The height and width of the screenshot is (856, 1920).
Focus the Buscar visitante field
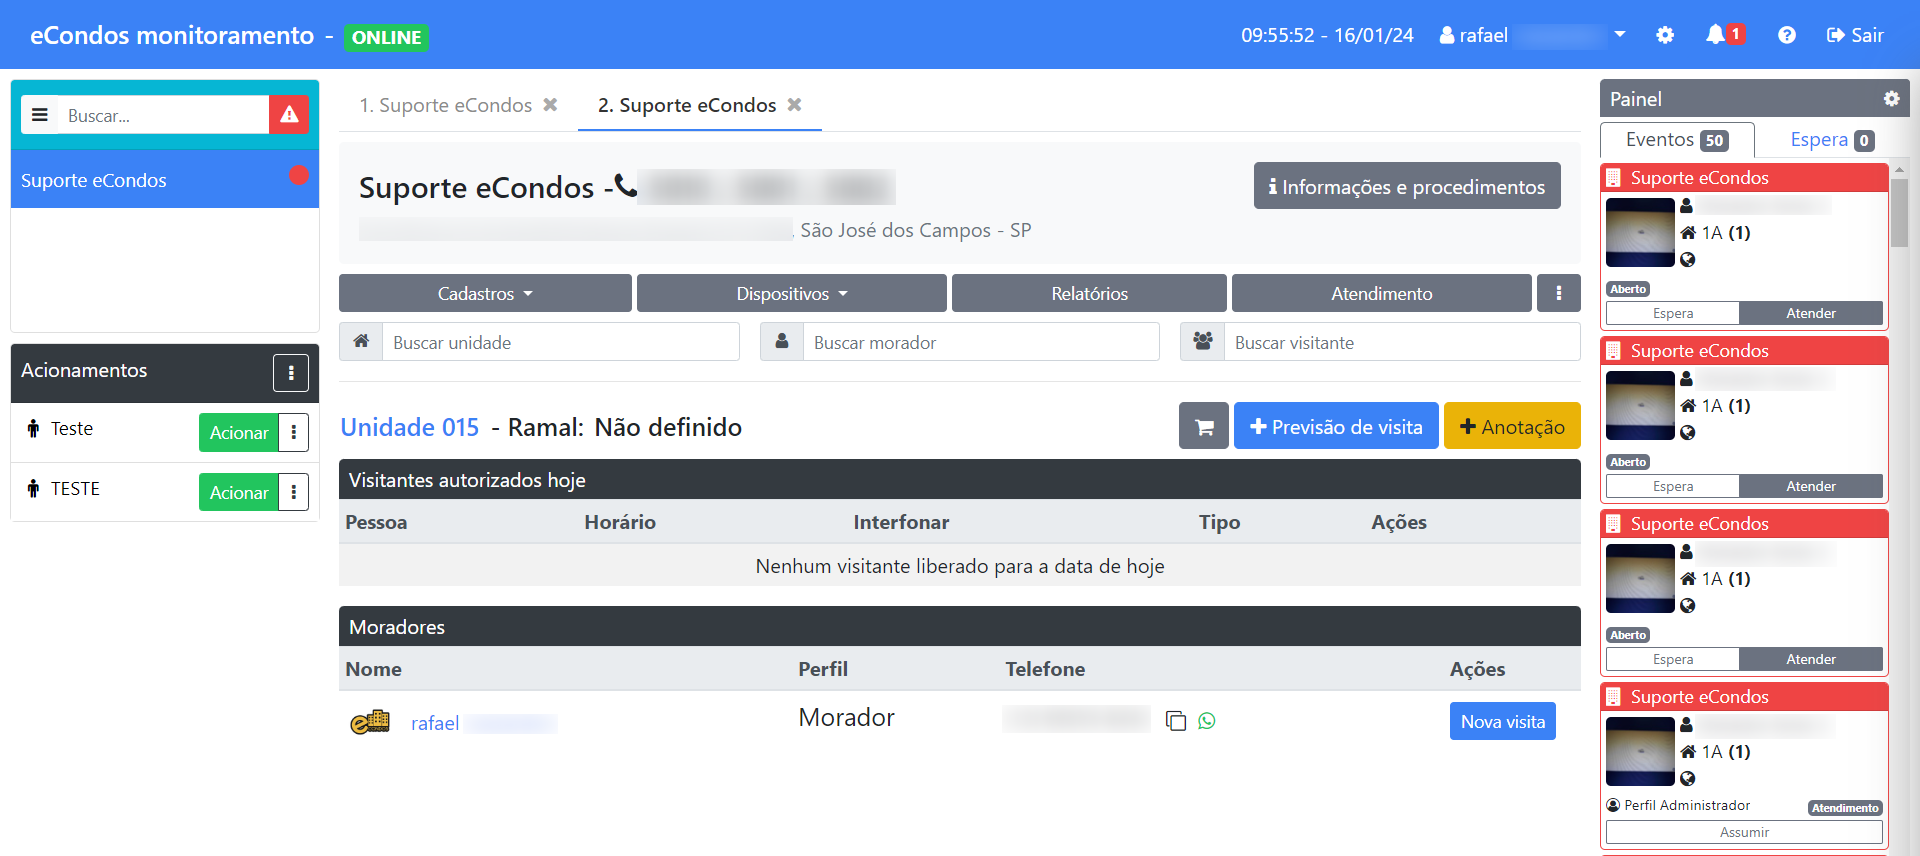pos(1402,342)
